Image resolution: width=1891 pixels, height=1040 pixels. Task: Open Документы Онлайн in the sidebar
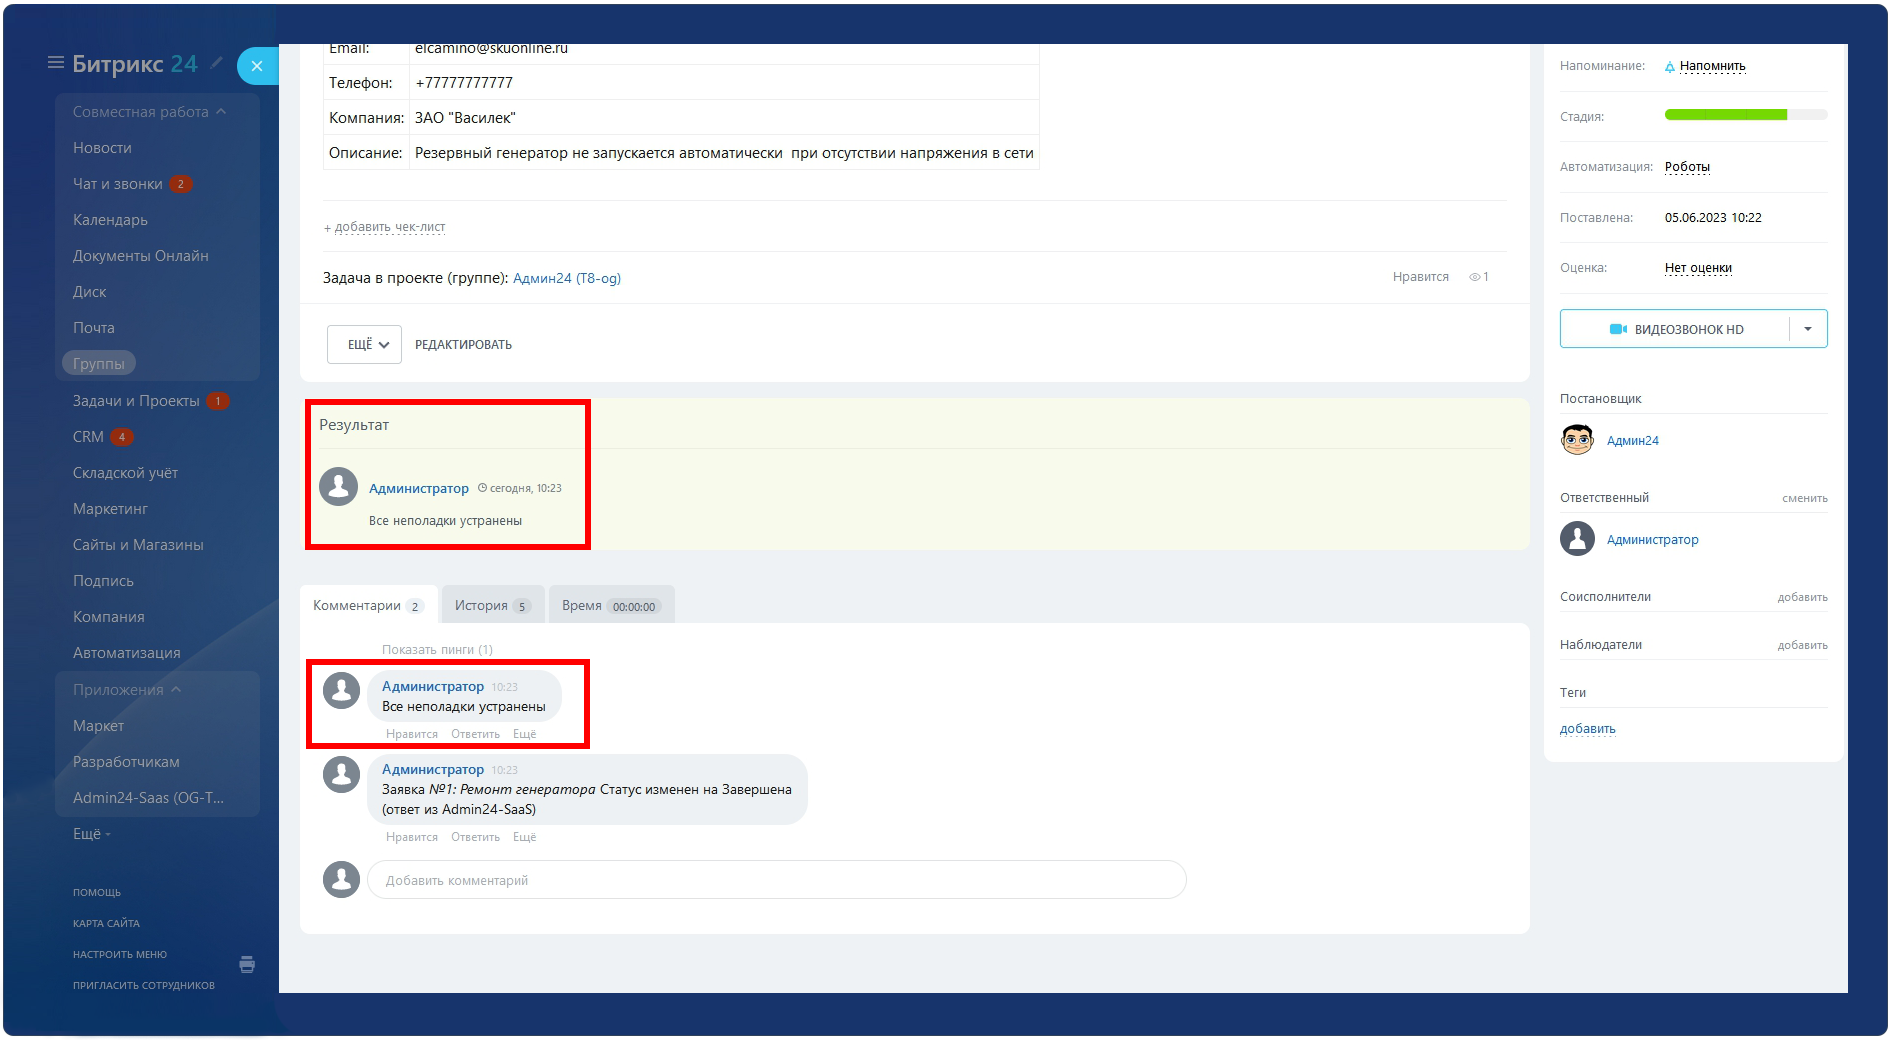141,256
